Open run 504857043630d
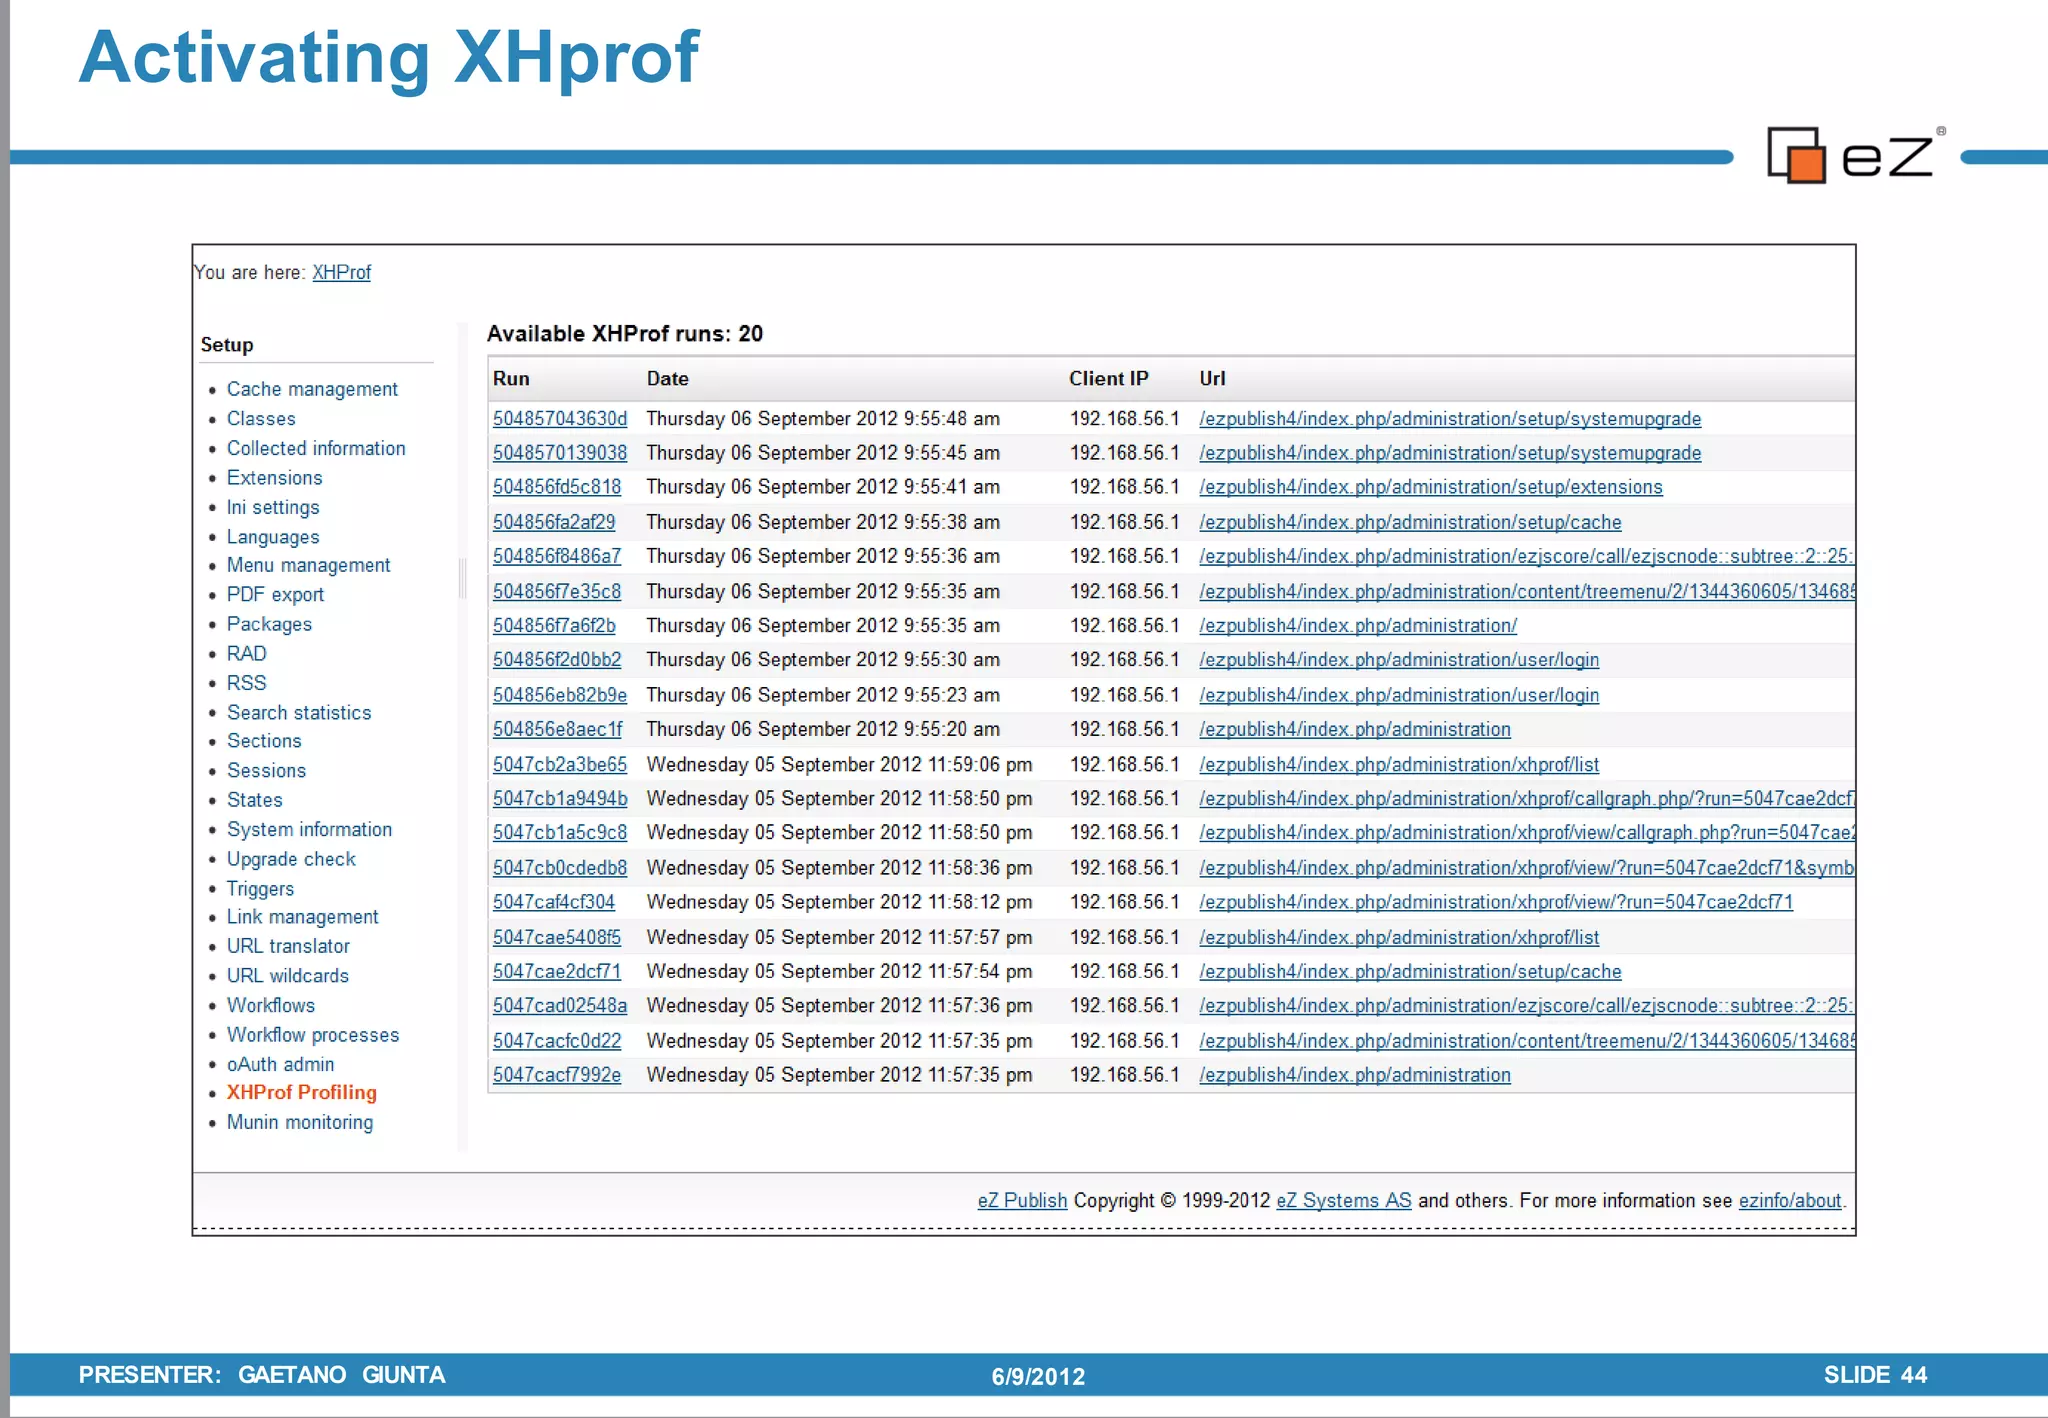2048x1418 pixels. tap(559, 419)
